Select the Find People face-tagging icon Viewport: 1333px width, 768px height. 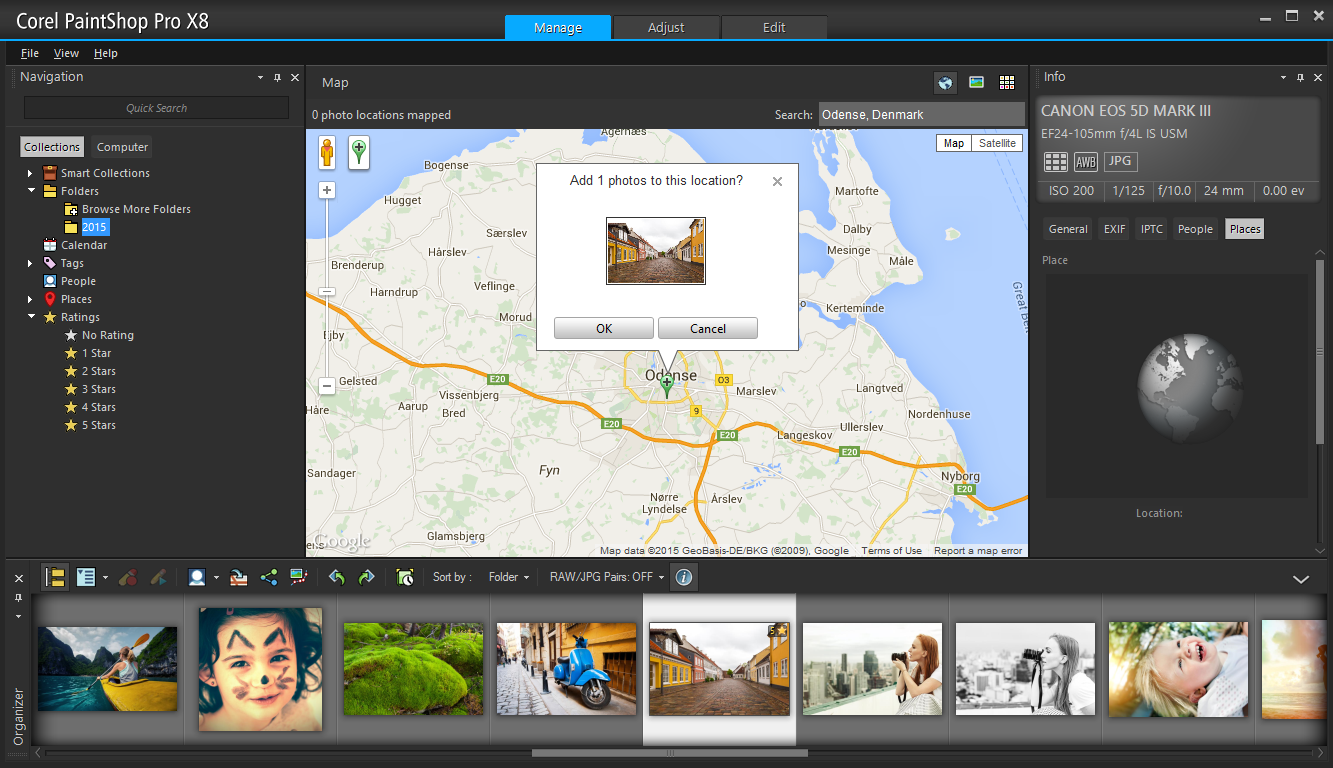(x=196, y=577)
